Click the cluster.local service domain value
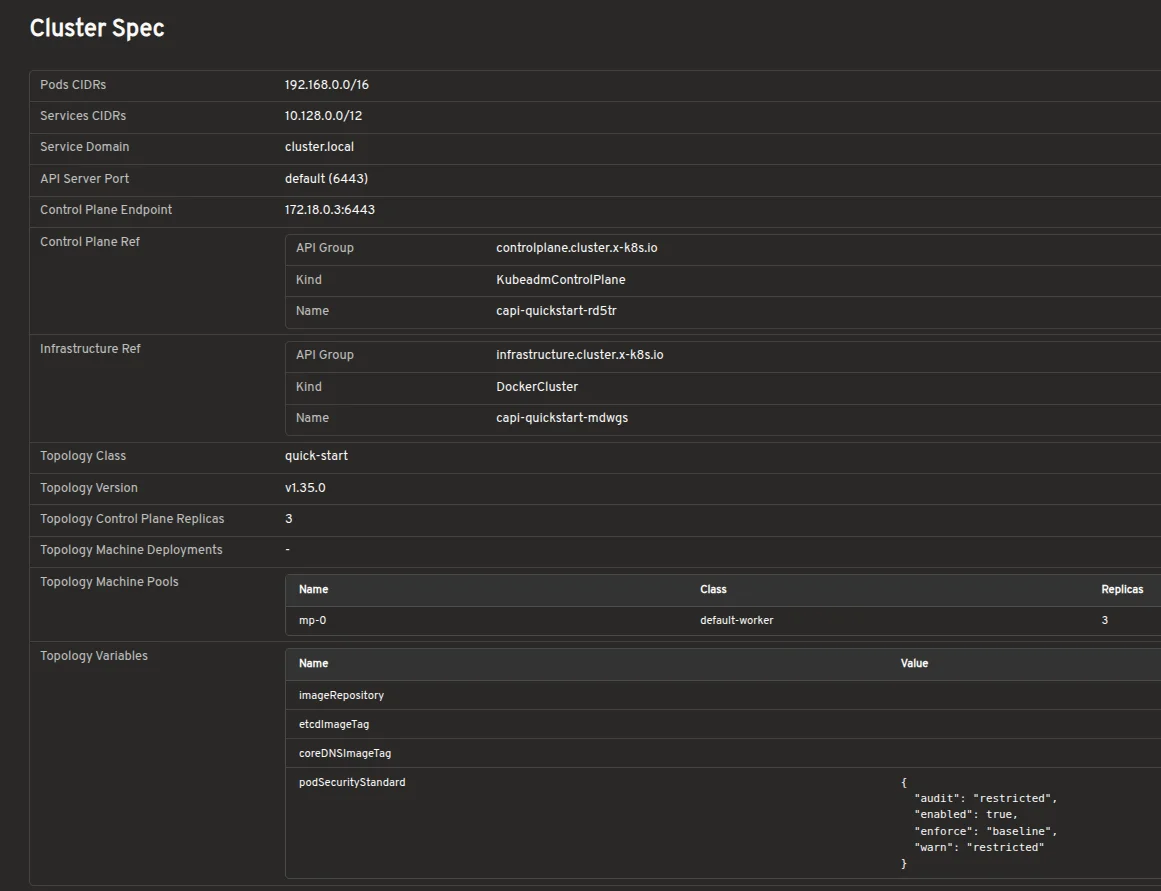 click(319, 147)
